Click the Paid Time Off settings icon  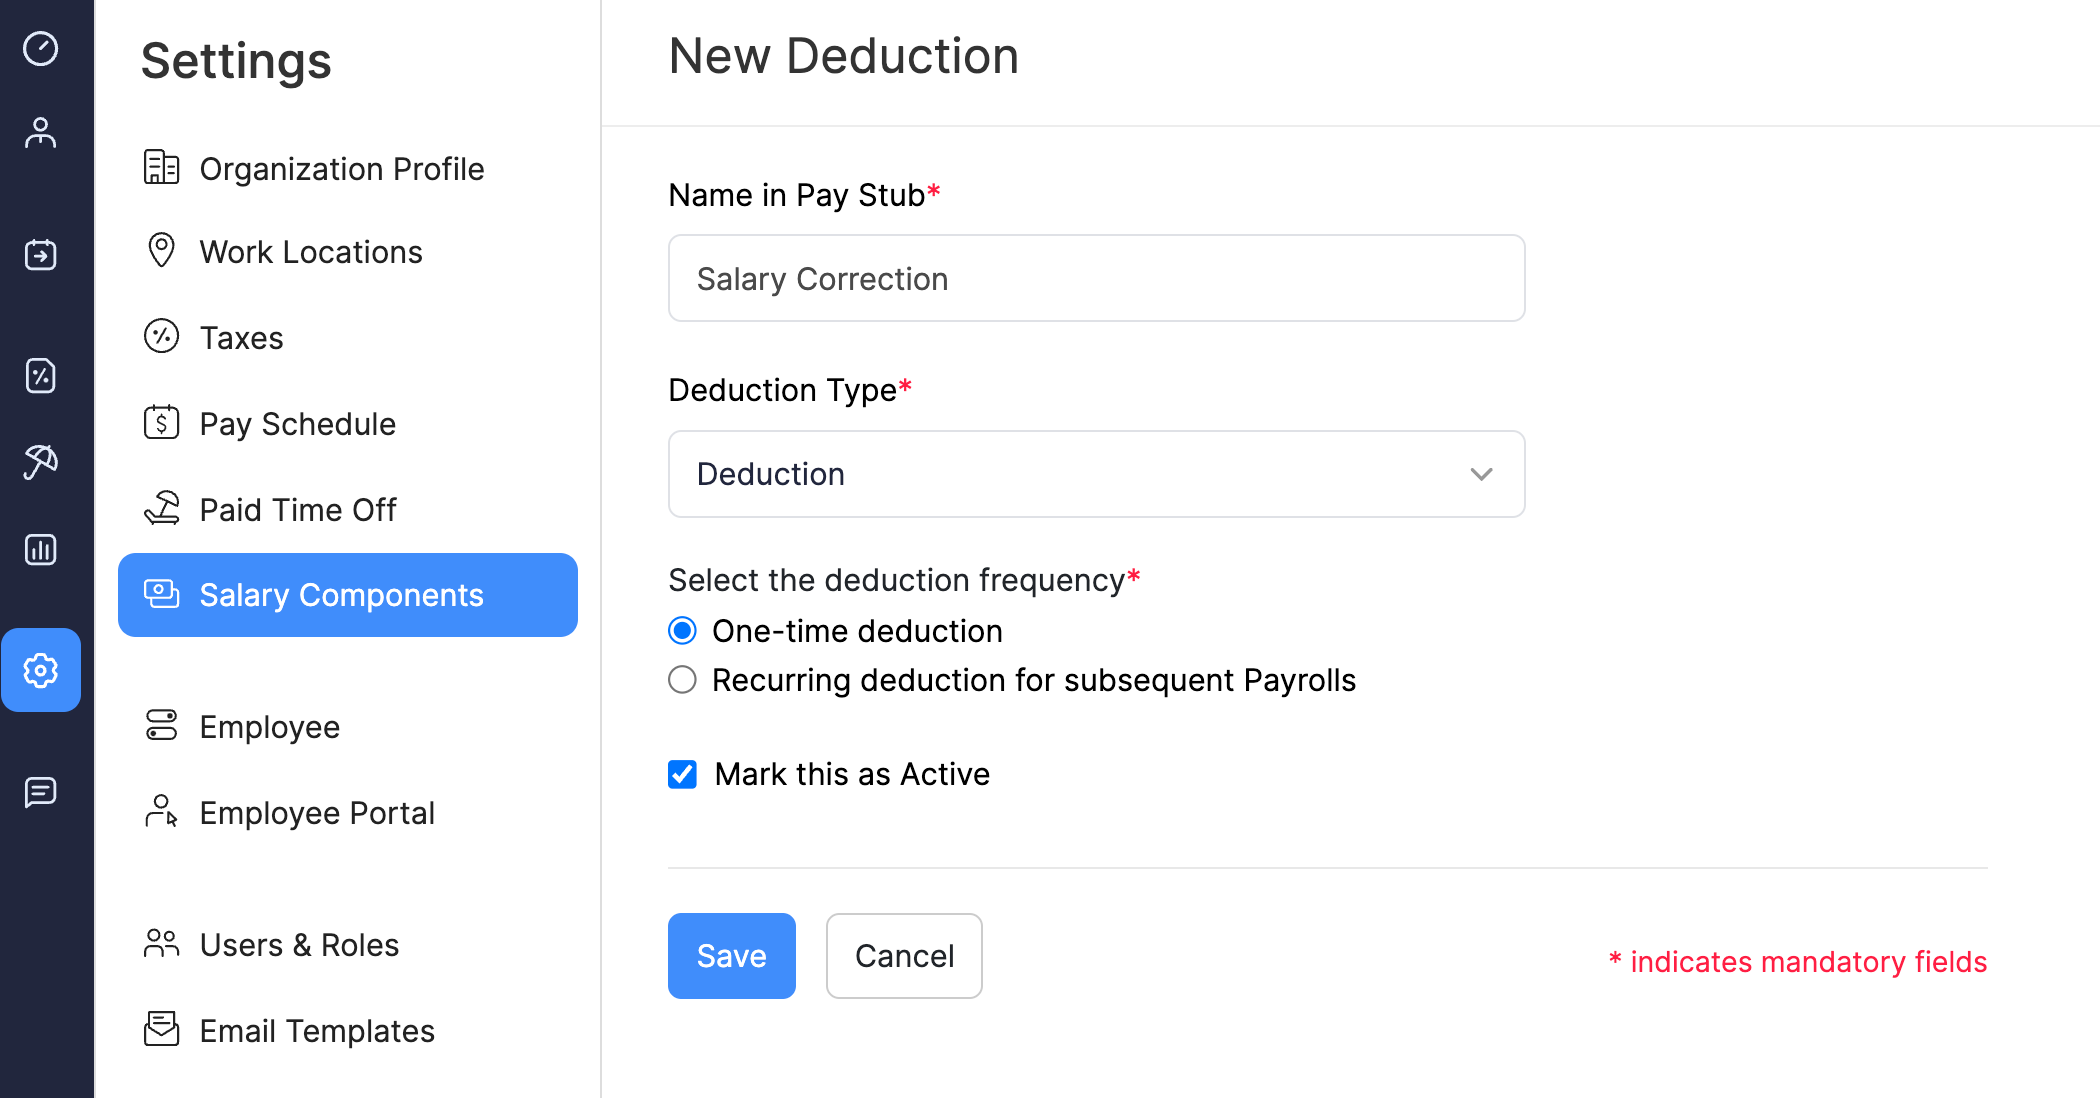pyautogui.click(x=160, y=509)
